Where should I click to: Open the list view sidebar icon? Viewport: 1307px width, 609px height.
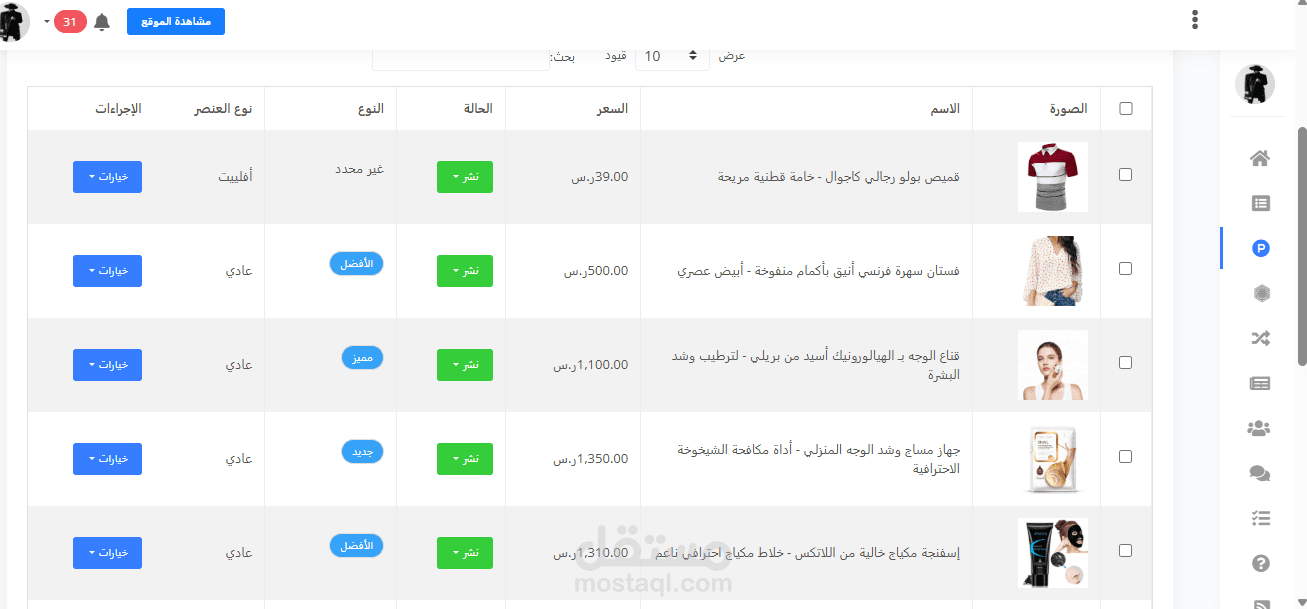1260,203
